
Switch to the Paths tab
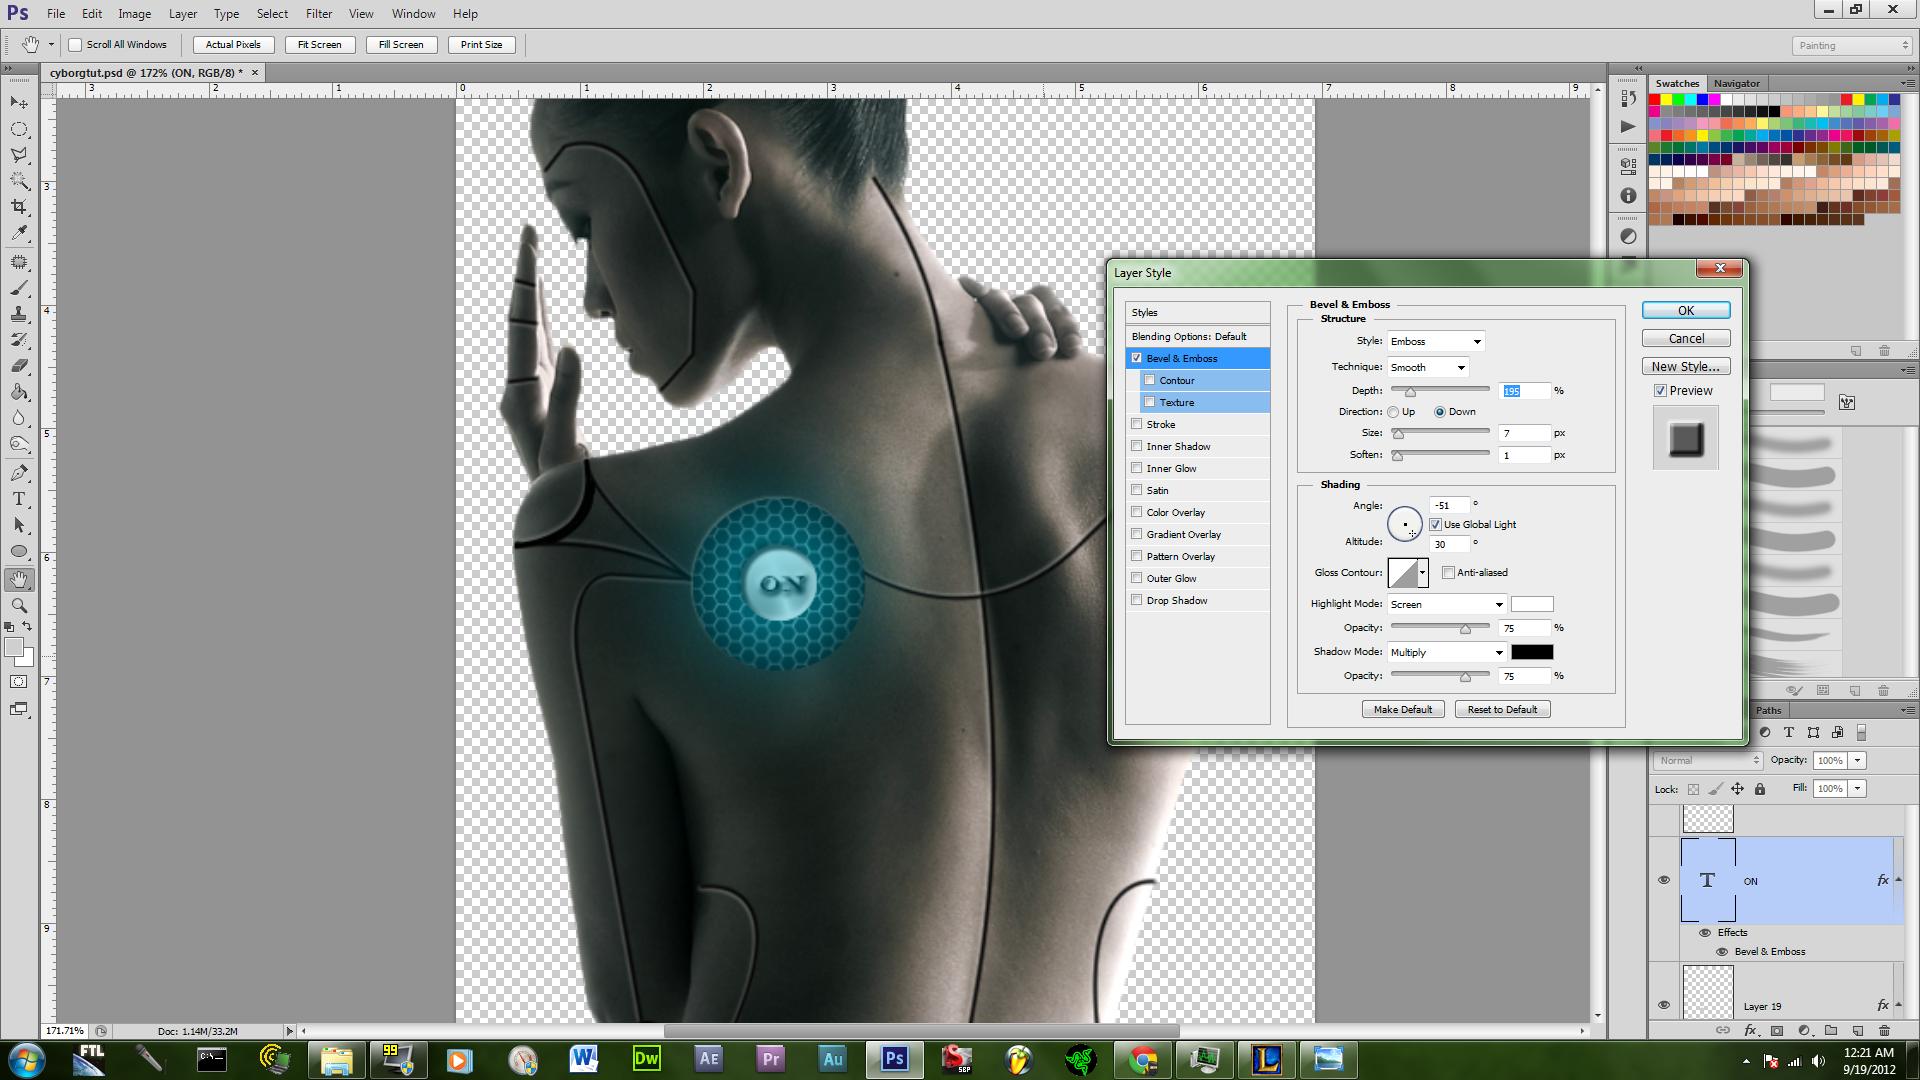click(x=1769, y=710)
